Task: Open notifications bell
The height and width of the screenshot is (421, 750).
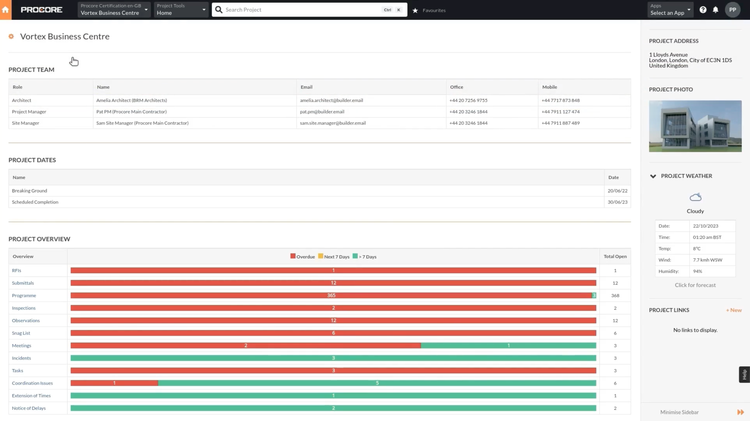Action: coord(716,10)
